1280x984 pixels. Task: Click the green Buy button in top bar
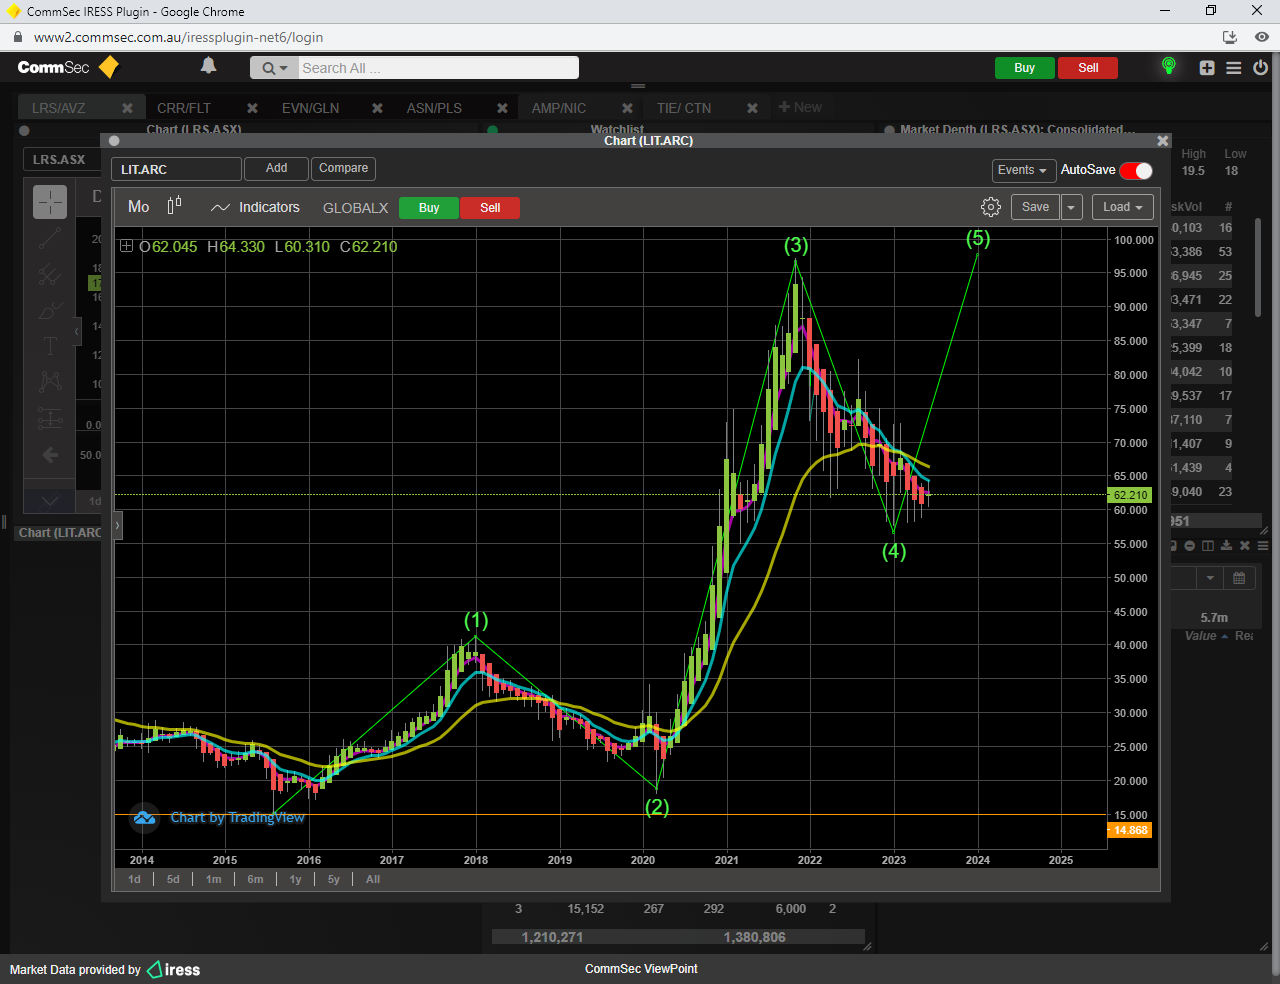(1024, 68)
